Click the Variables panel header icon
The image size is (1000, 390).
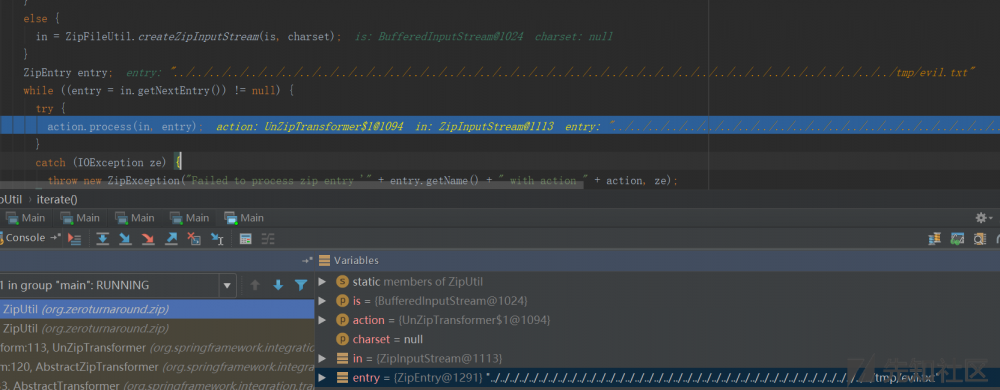click(324, 260)
